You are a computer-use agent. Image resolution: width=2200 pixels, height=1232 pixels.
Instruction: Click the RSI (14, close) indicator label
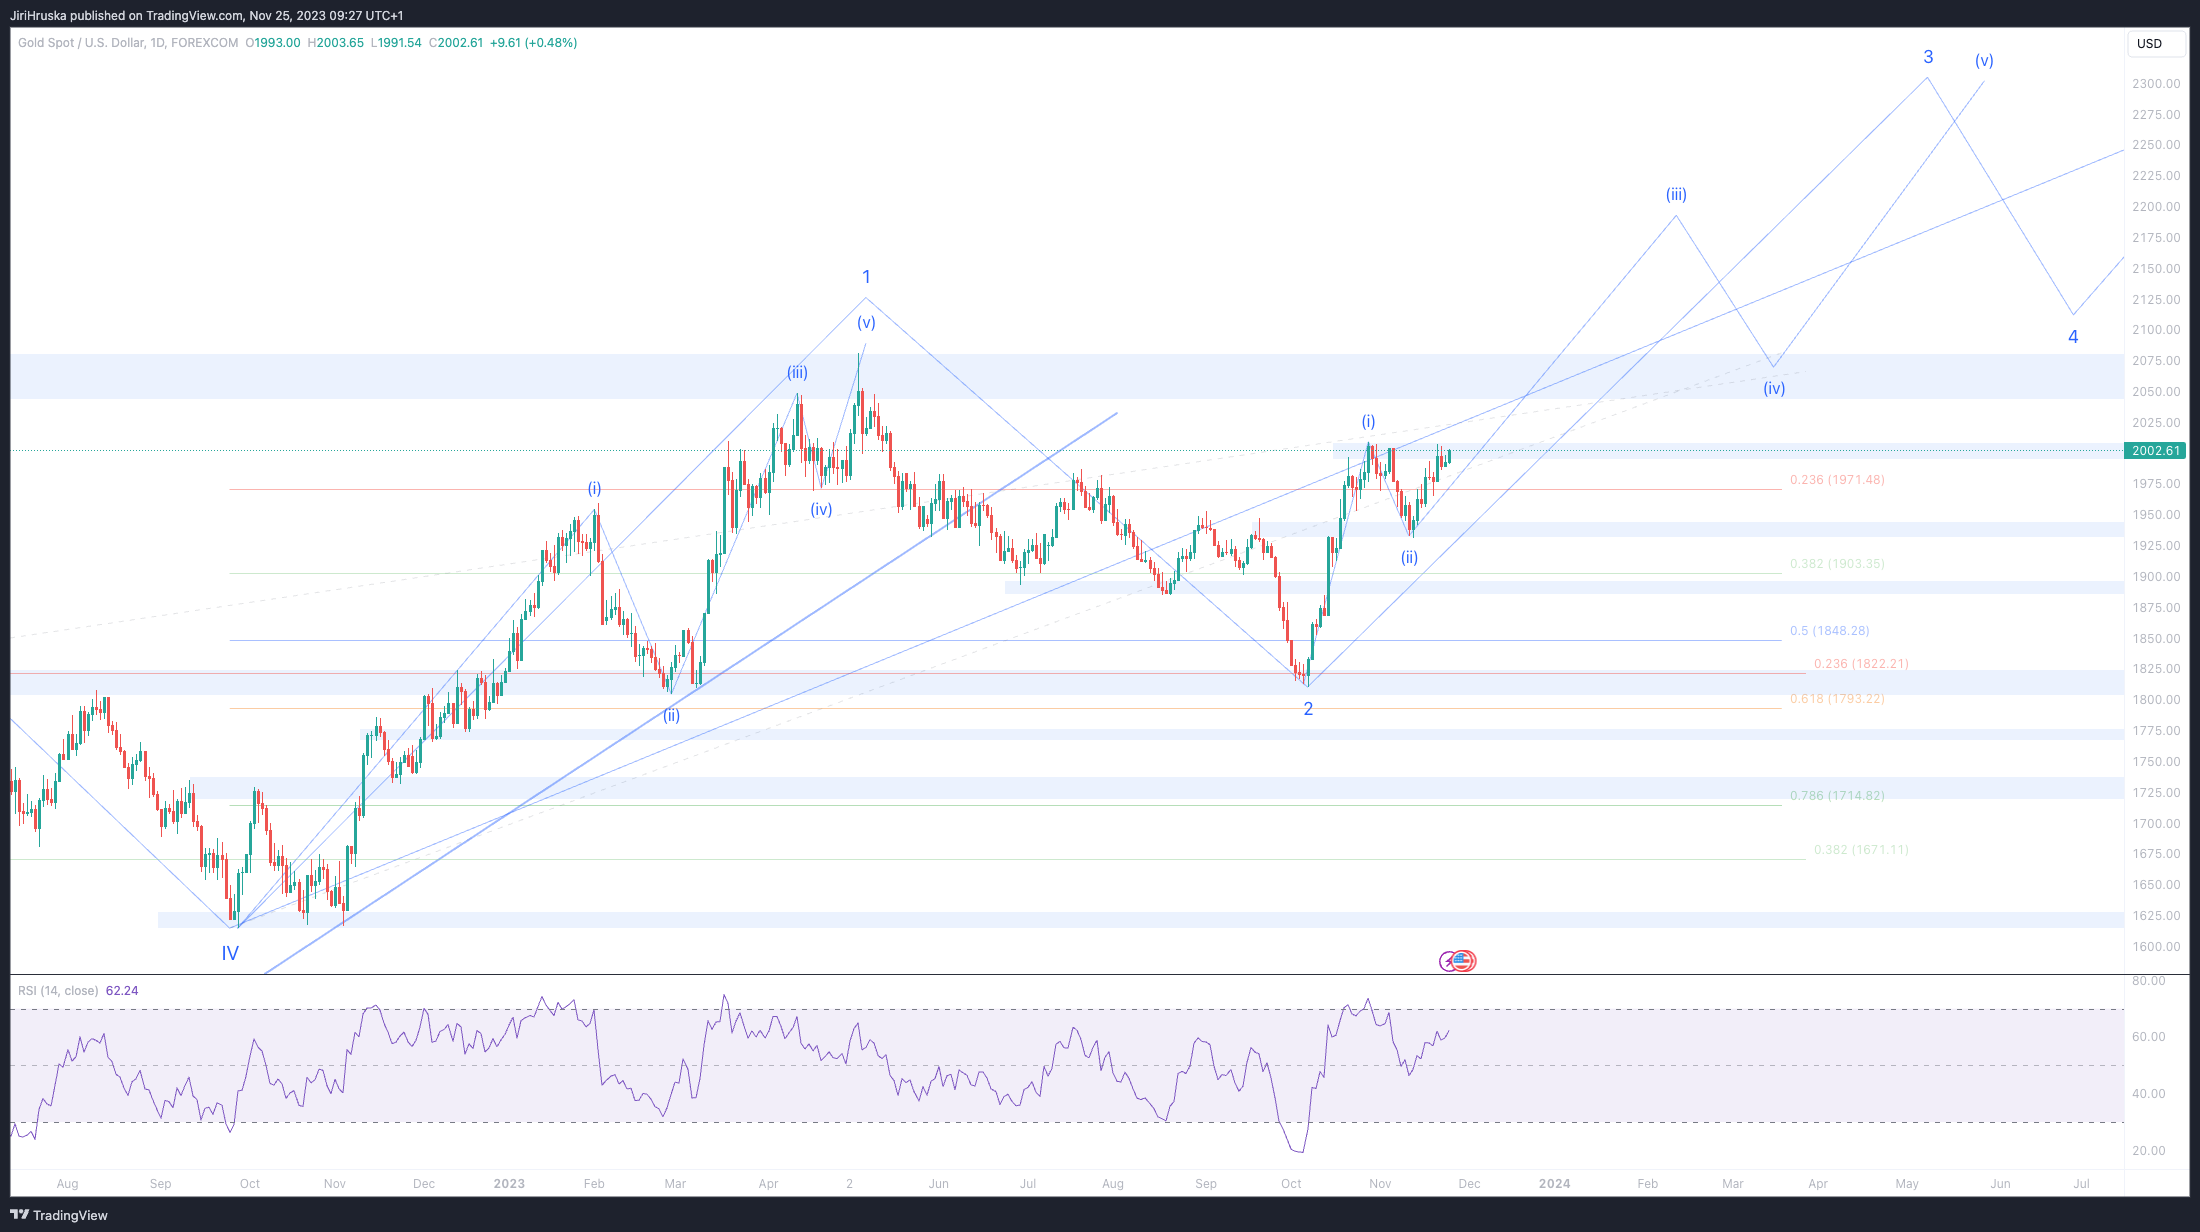(58, 991)
